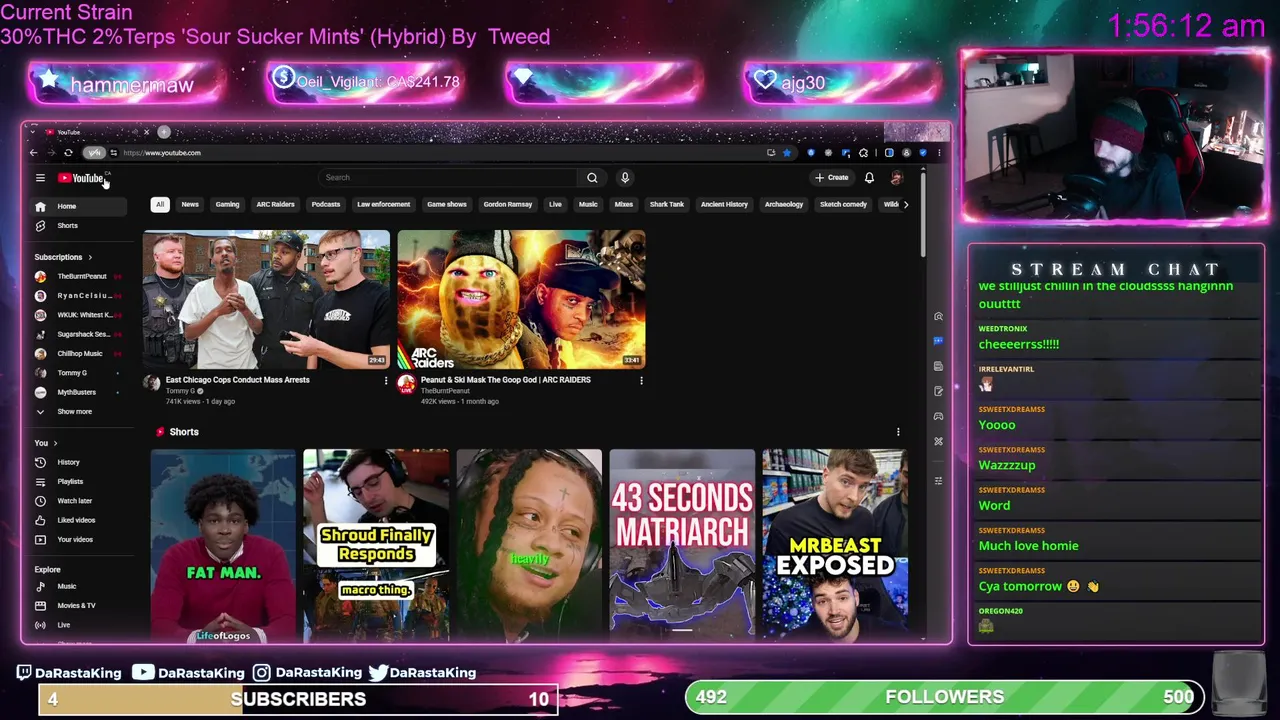The height and width of the screenshot is (720, 1280).
Task: Toggle the VPN badge in address bar
Action: point(94,153)
